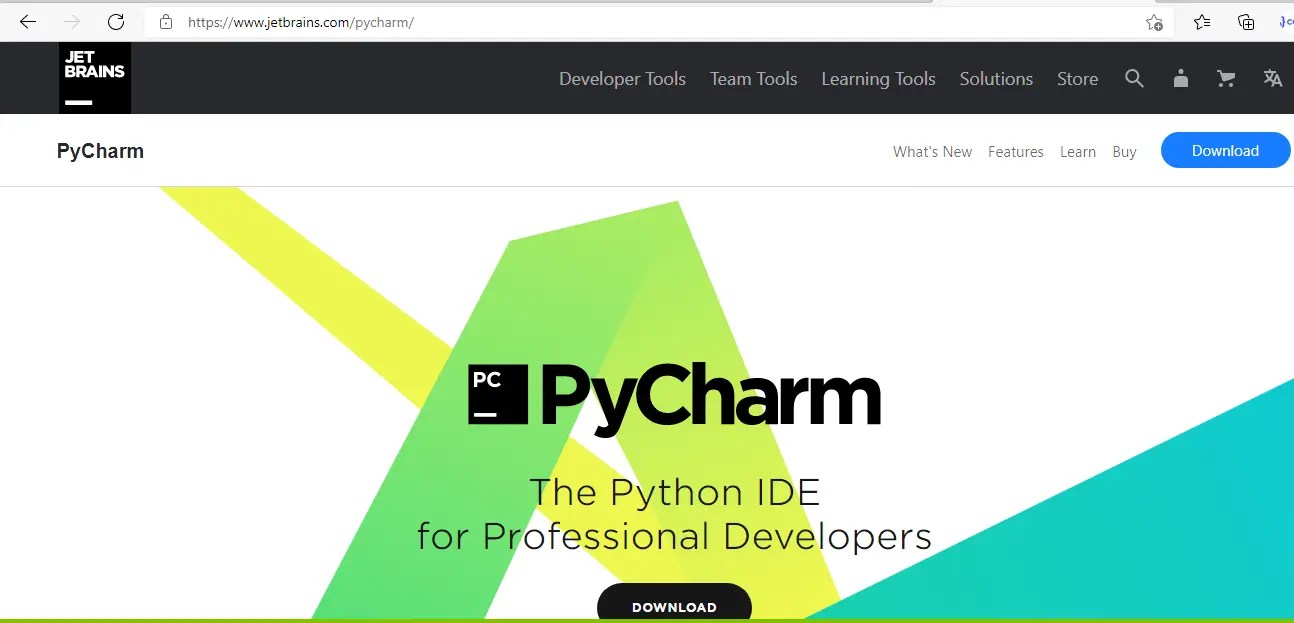Open the What's New link
1294x623 pixels.
tap(932, 151)
